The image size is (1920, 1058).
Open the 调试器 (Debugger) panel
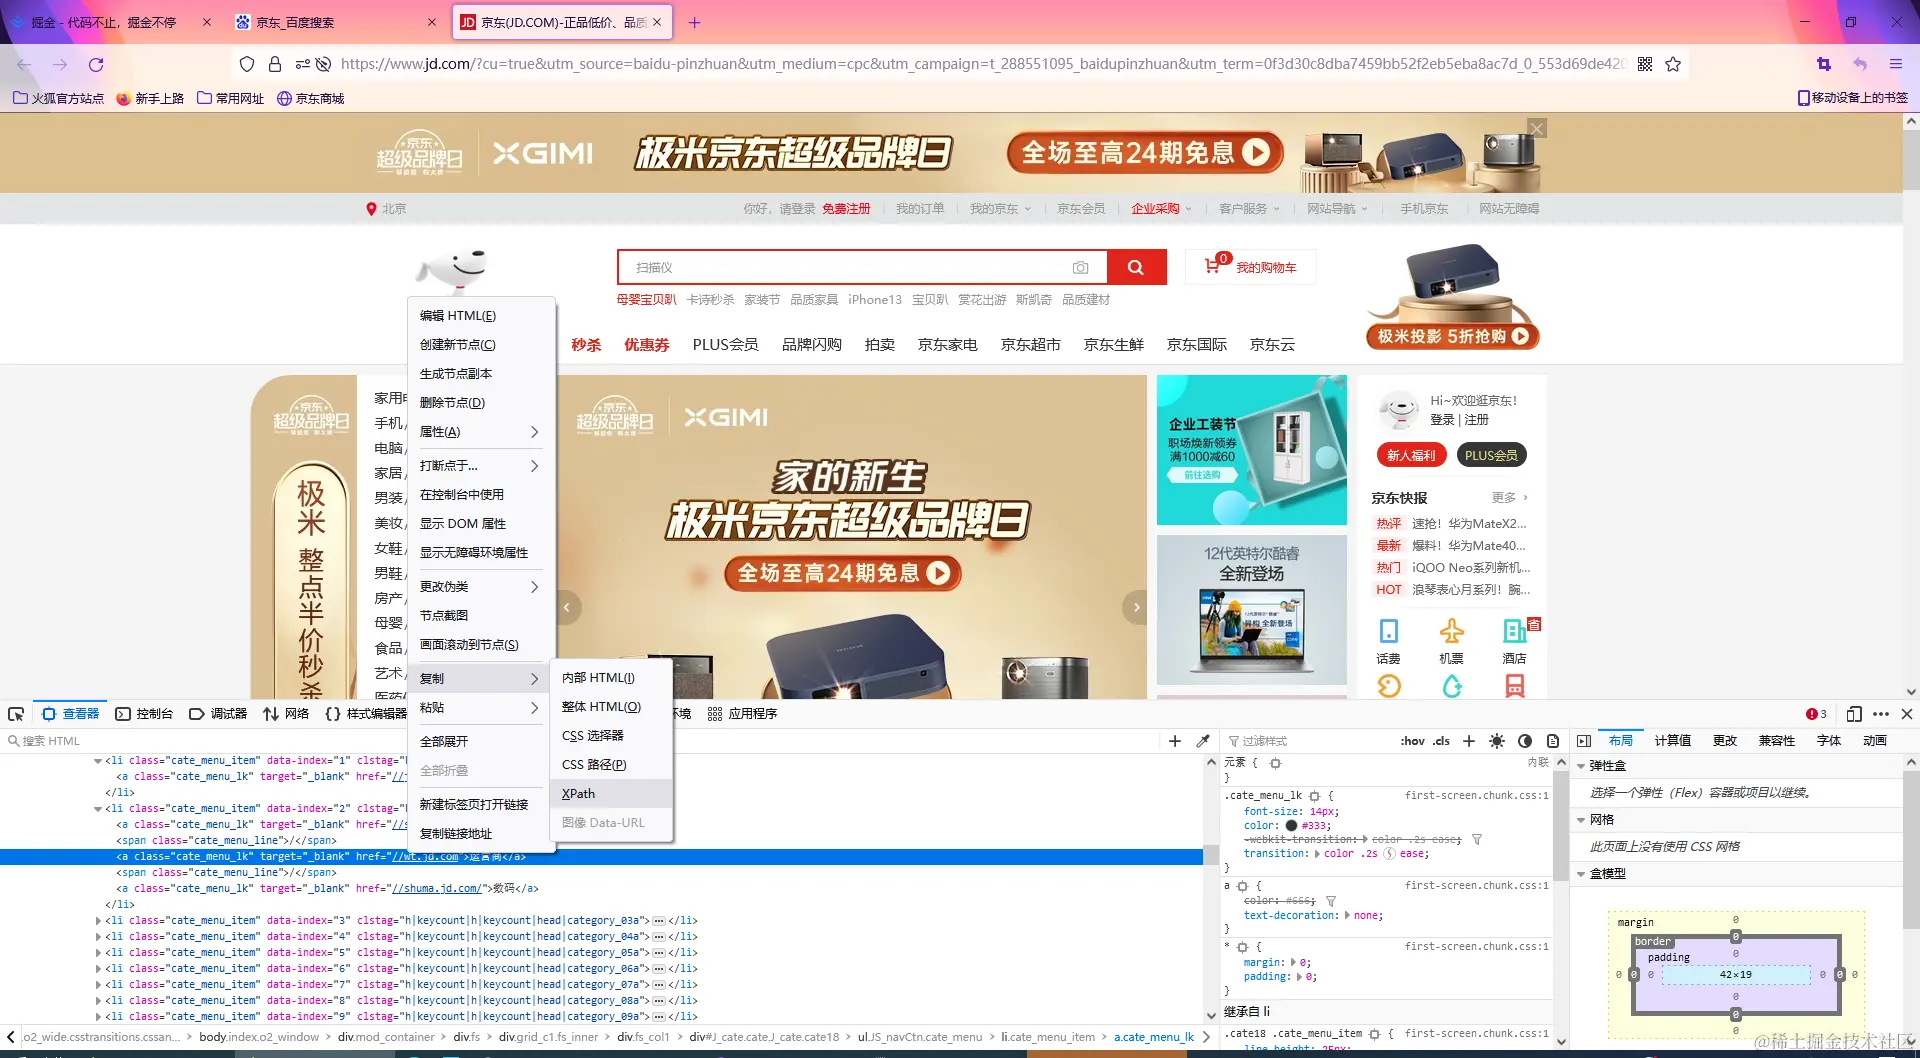[227, 713]
